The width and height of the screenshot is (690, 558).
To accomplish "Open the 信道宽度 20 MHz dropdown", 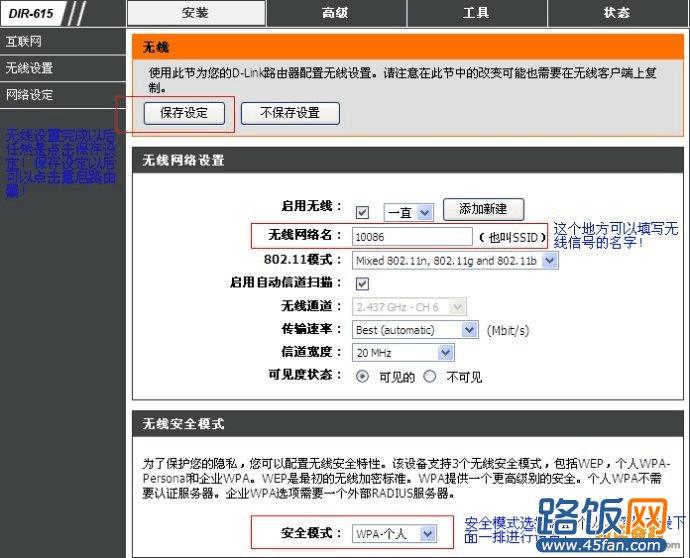I will pyautogui.click(x=403, y=352).
